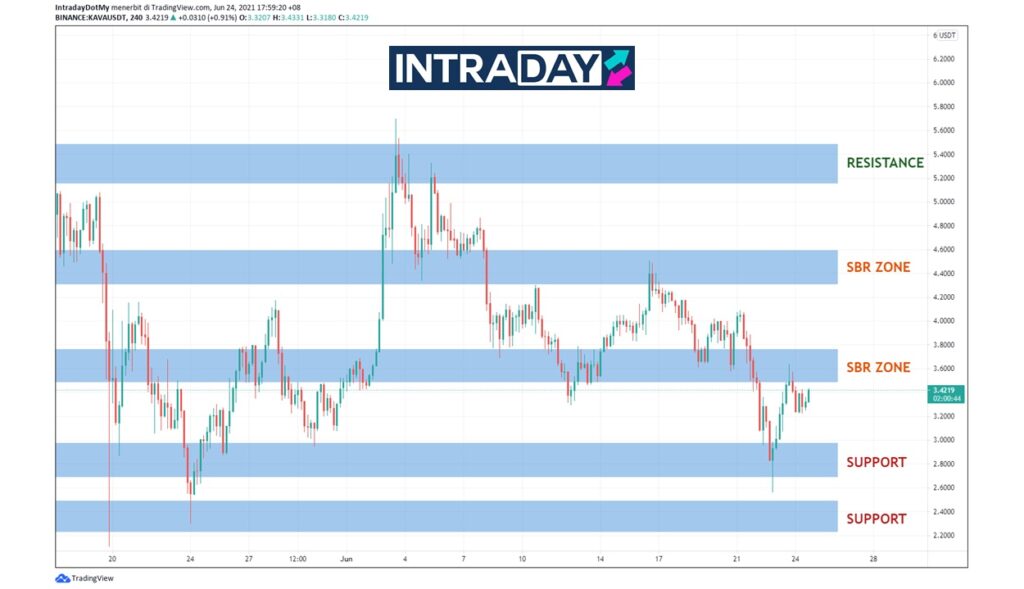This screenshot has width=1024, height=589.
Task: Click the 02:00:44 candle countdown timer
Action: coord(945,398)
